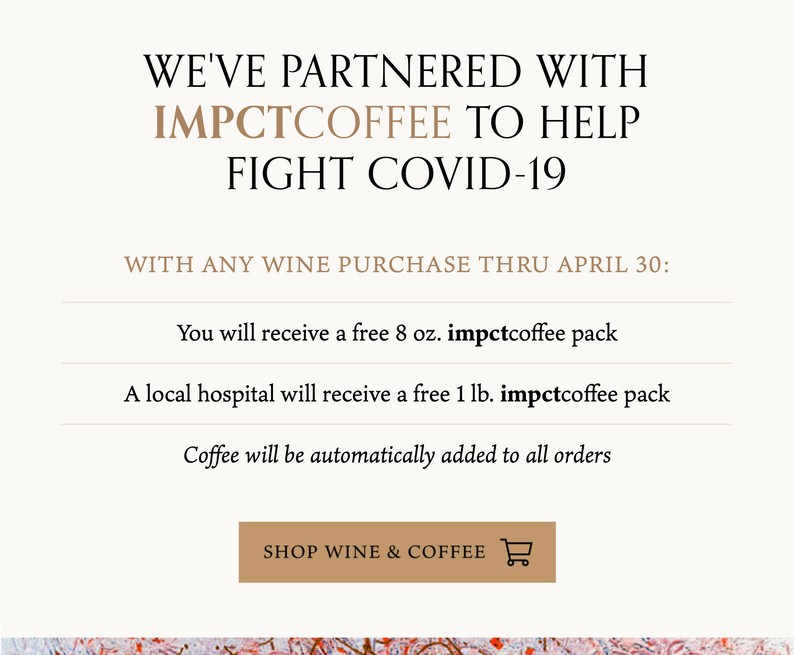The image size is (794, 655).
Task: Click the floral artwork banner at the bottom
Action: coord(397,646)
